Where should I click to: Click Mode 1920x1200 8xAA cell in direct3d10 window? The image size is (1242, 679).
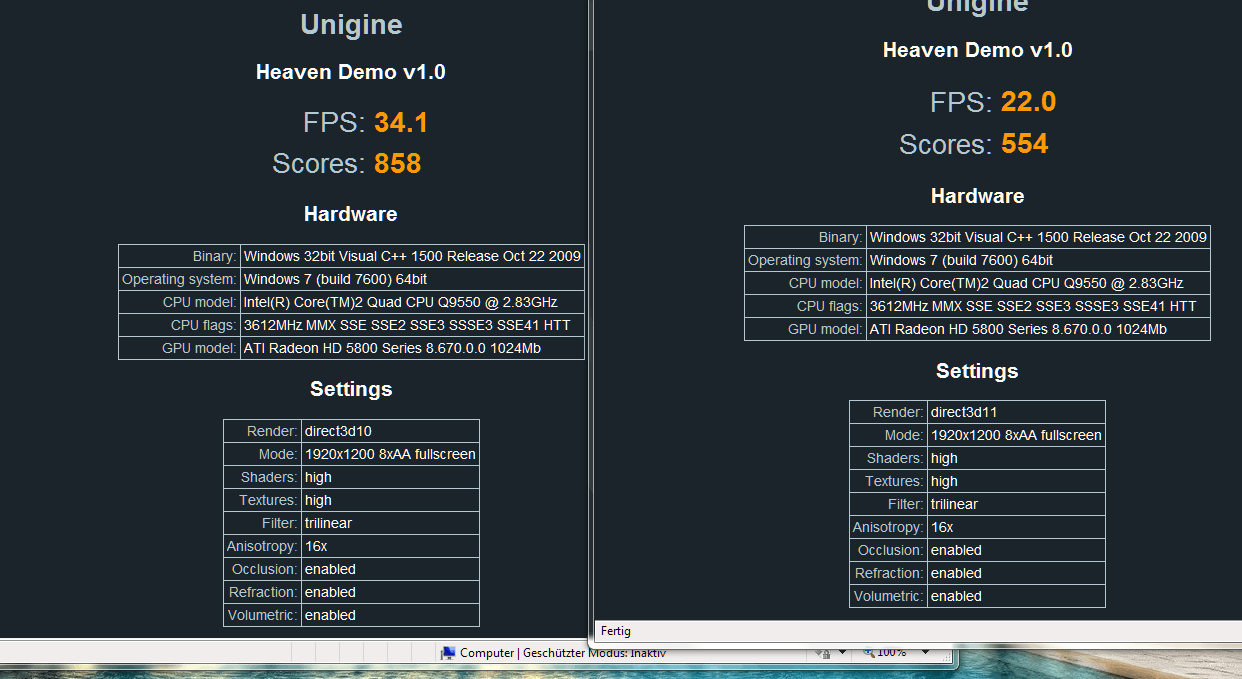[x=390, y=454]
